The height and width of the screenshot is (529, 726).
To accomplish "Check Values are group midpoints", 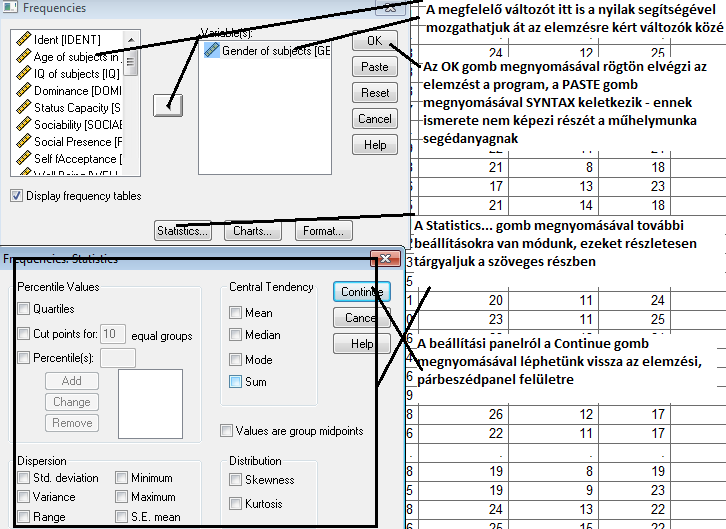I will click(x=227, y=431).
